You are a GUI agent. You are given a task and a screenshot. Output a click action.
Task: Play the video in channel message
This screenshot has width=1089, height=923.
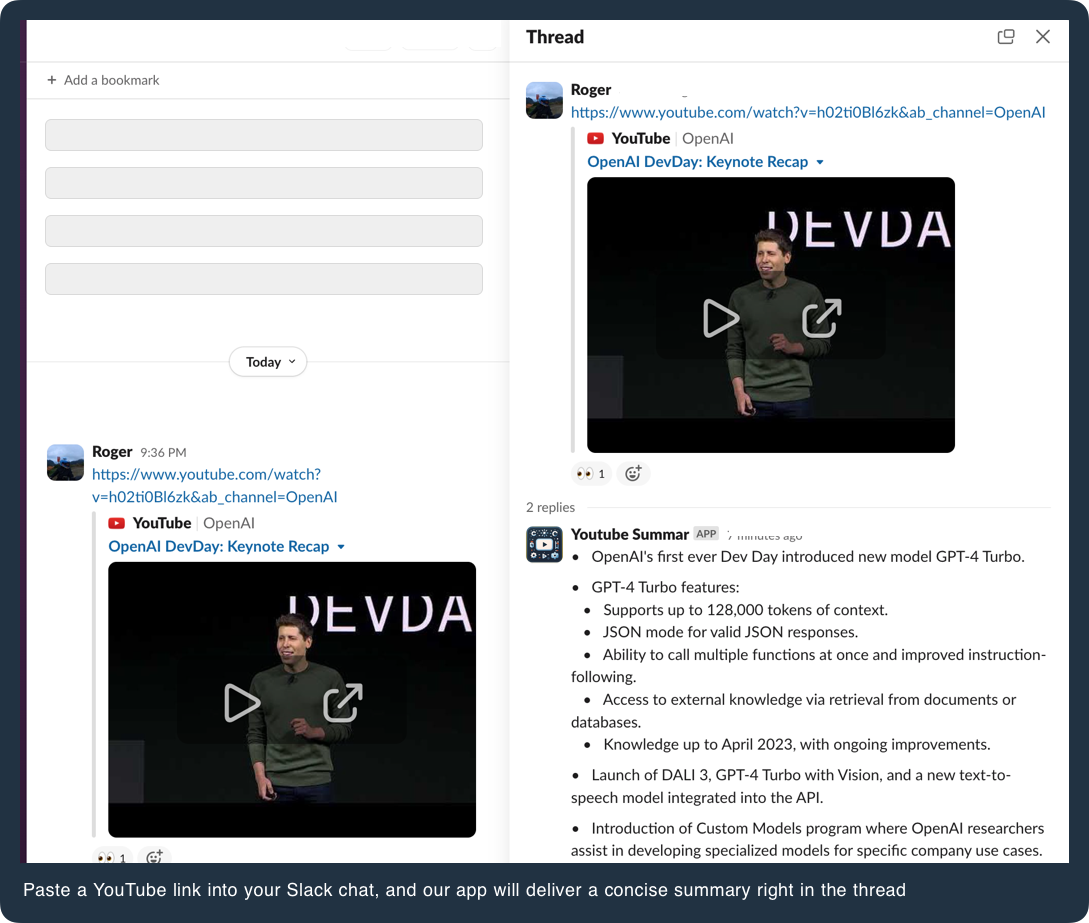(x=242, y=703)
